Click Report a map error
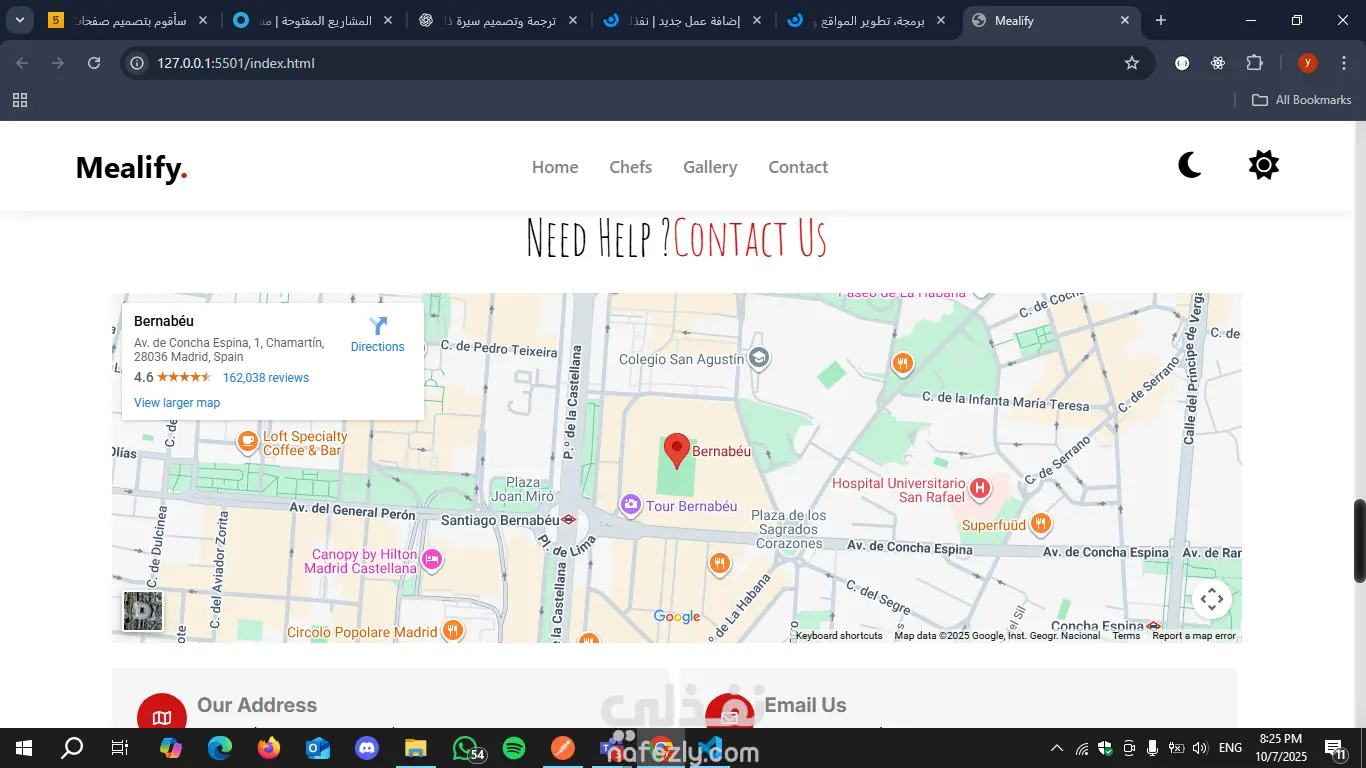The width and height of the screenshot is (1366, 768). point(1194,636)
